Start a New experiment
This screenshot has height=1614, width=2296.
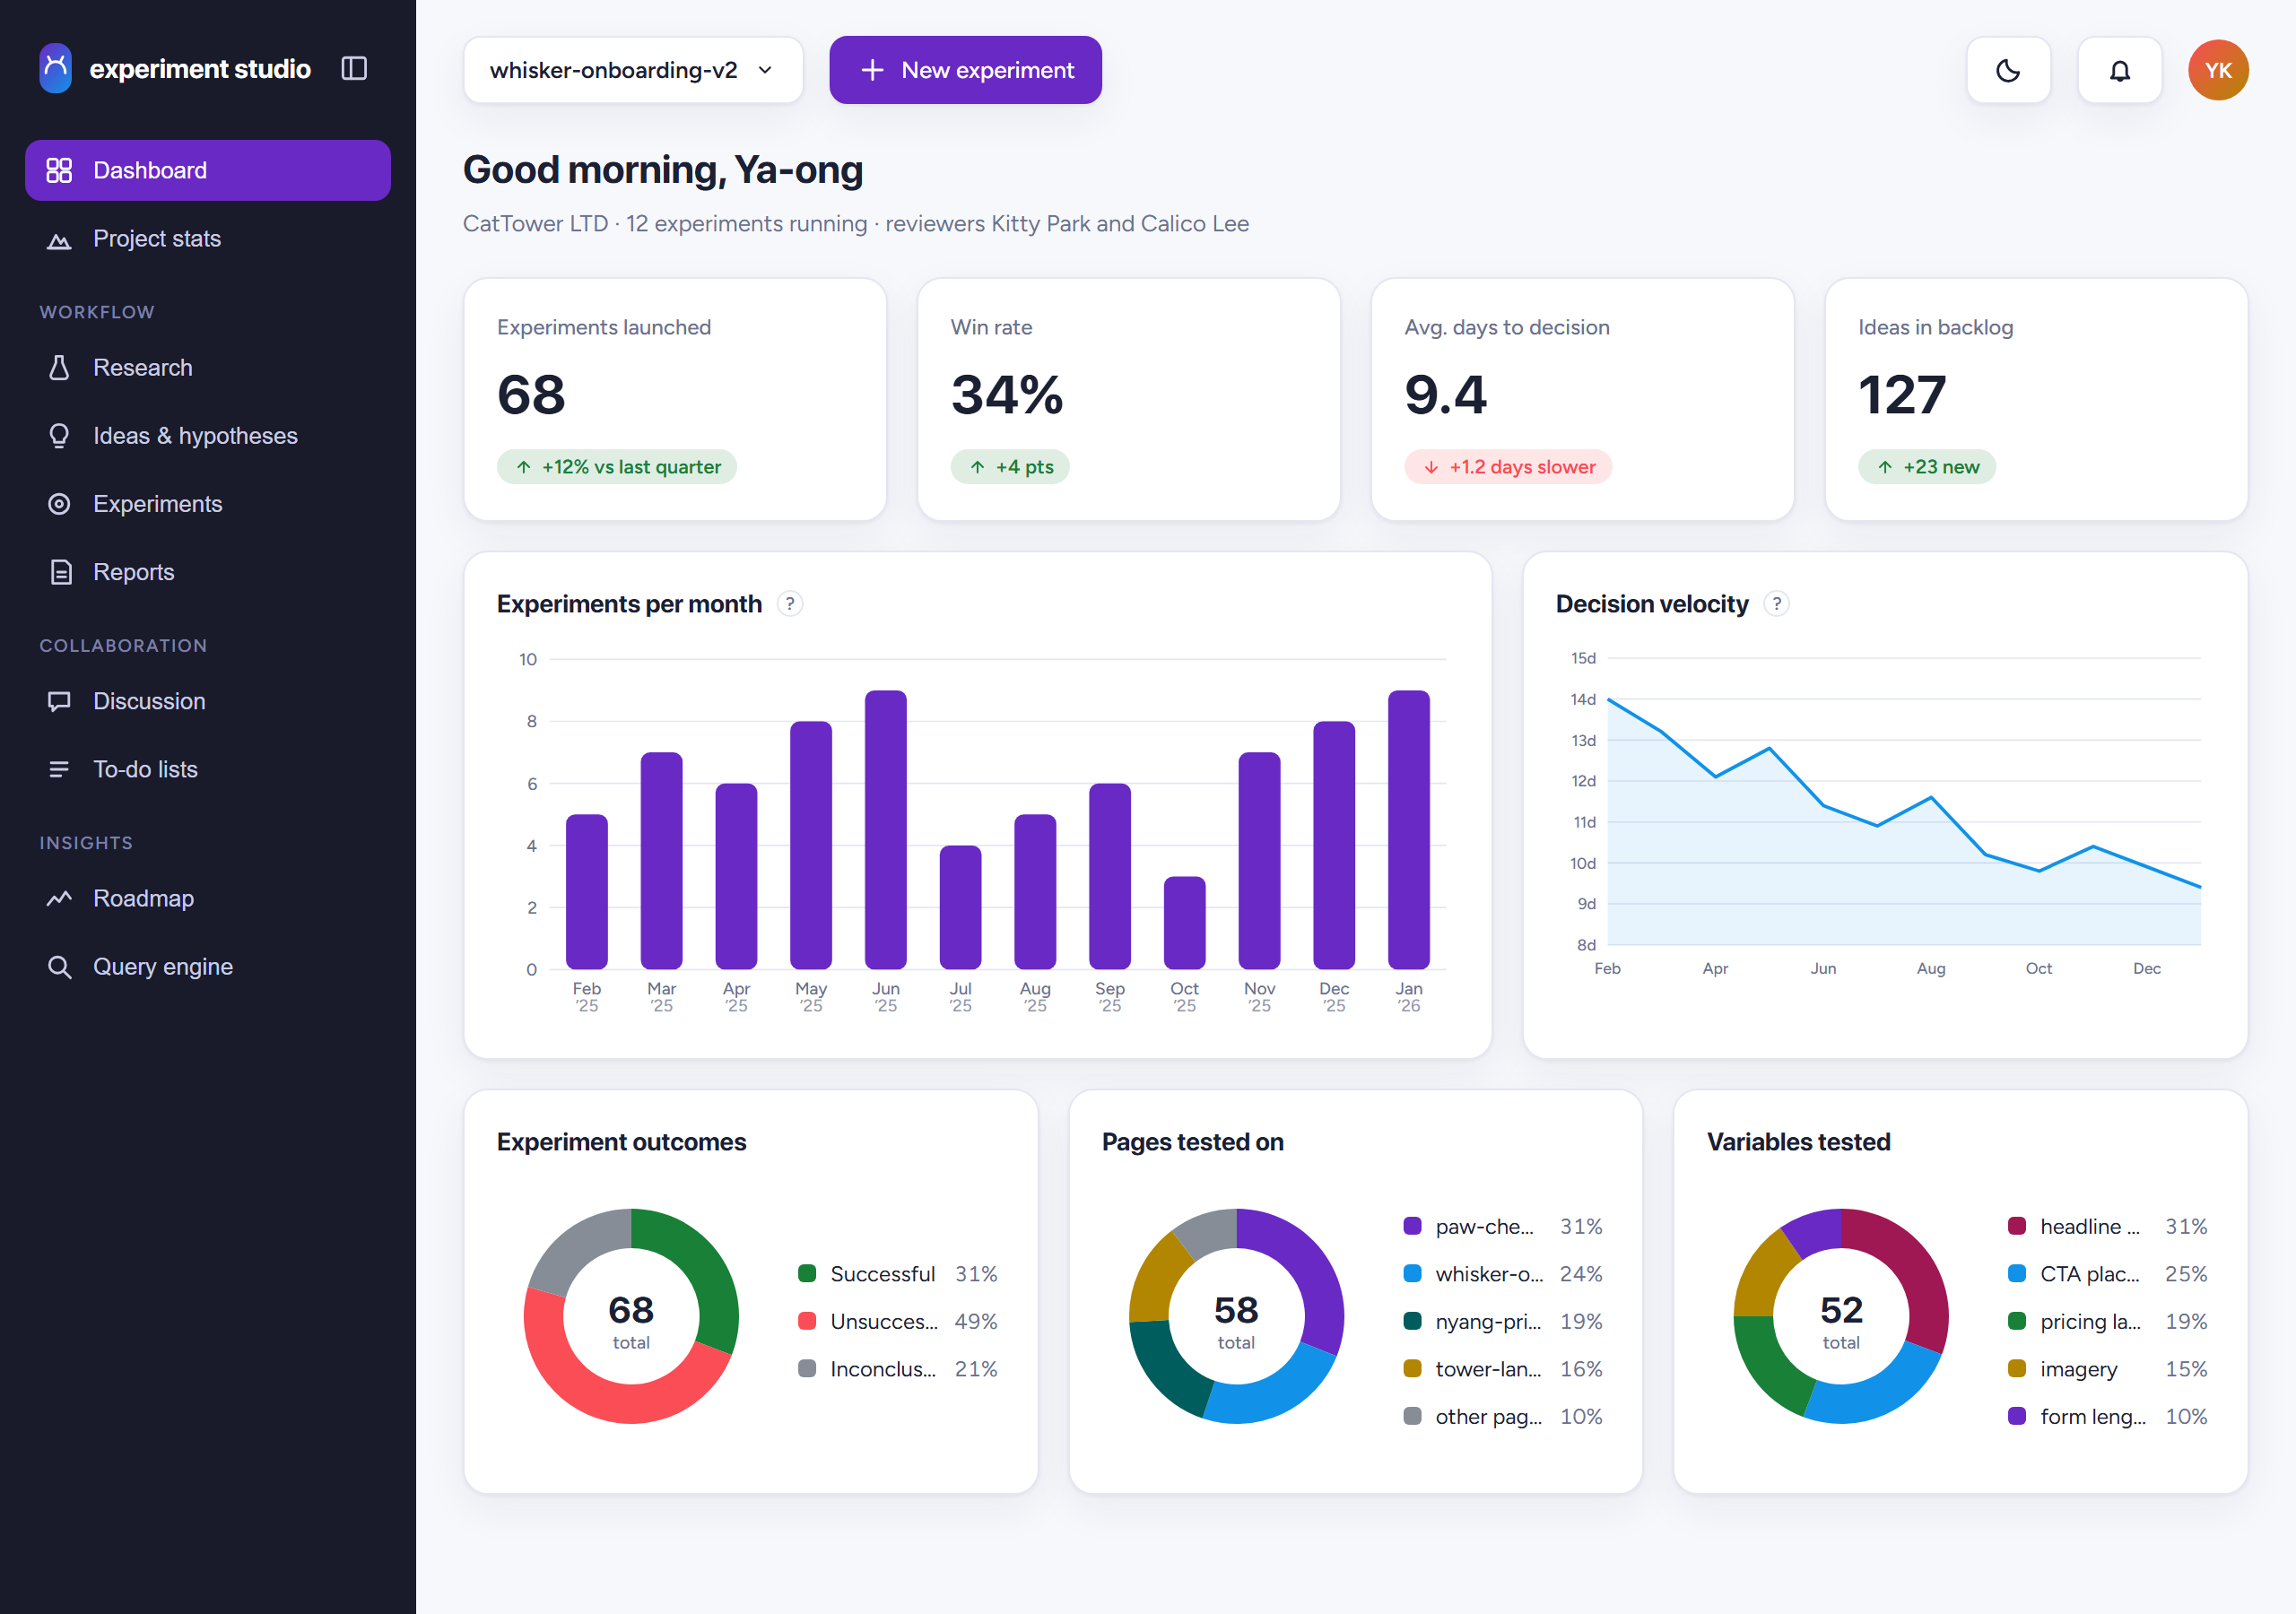pyautogui.click(x=965, y=70)
